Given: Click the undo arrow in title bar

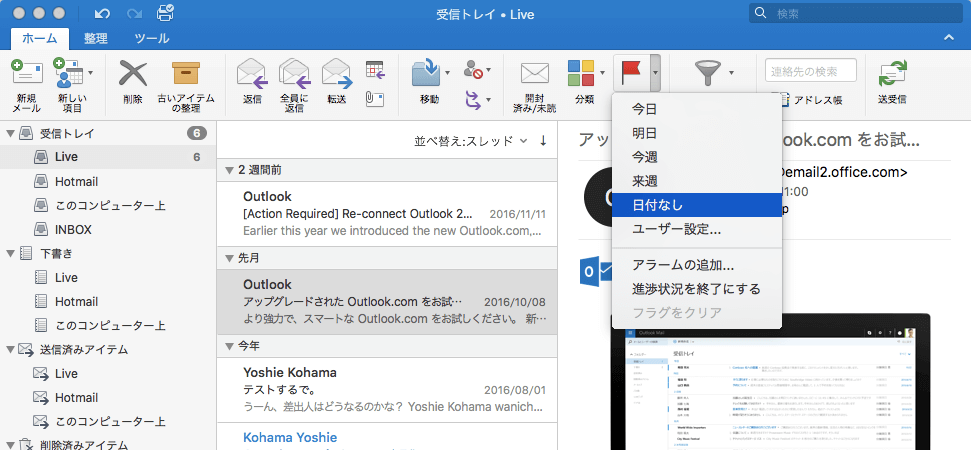Looking at the screenshot, I should (x=102, y=13).
